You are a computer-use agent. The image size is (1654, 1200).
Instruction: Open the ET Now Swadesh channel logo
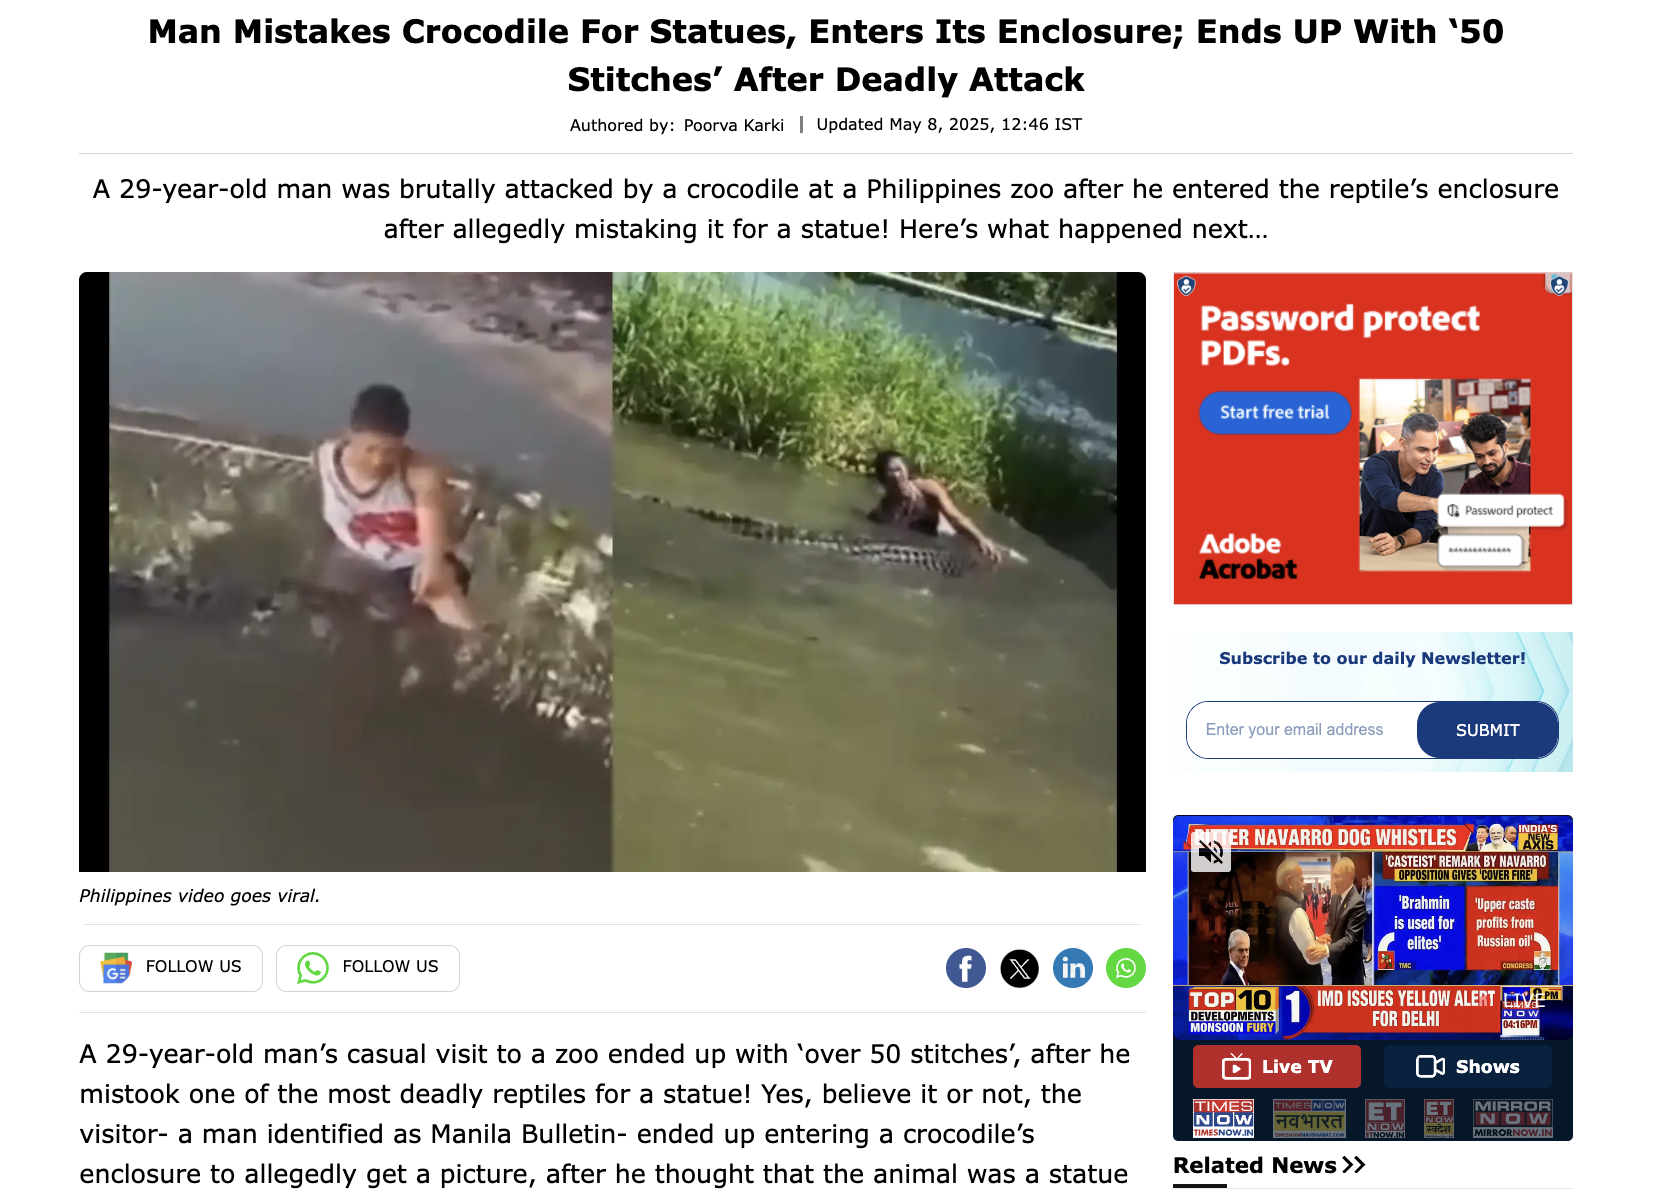pyautogui.click(x=1439, y=1118)
